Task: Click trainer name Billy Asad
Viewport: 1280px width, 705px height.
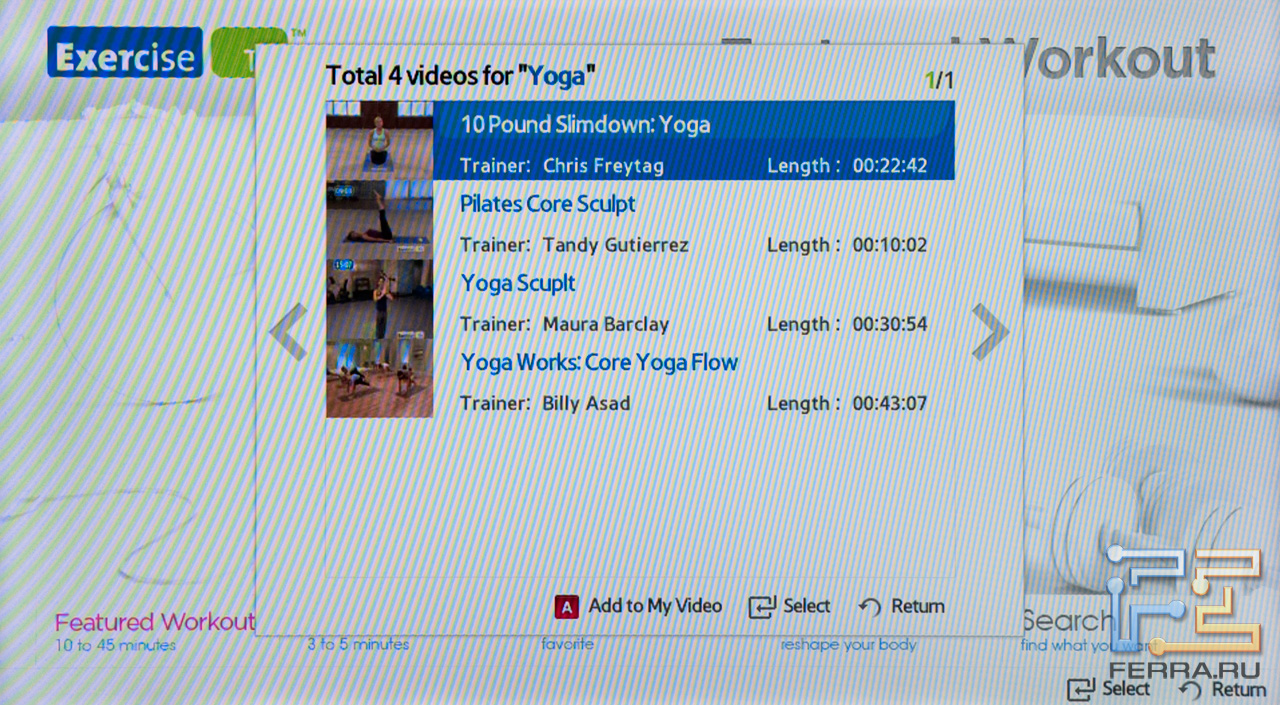Action: coord(587,403)
